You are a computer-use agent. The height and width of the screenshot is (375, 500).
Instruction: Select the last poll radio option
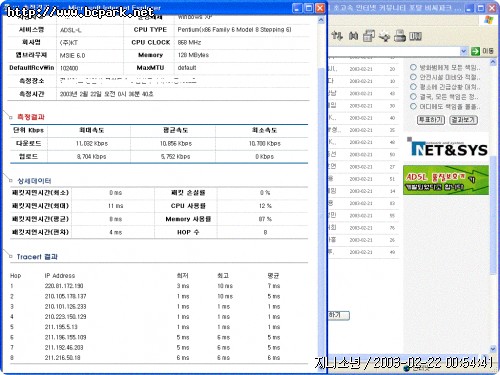click(413, 107)
